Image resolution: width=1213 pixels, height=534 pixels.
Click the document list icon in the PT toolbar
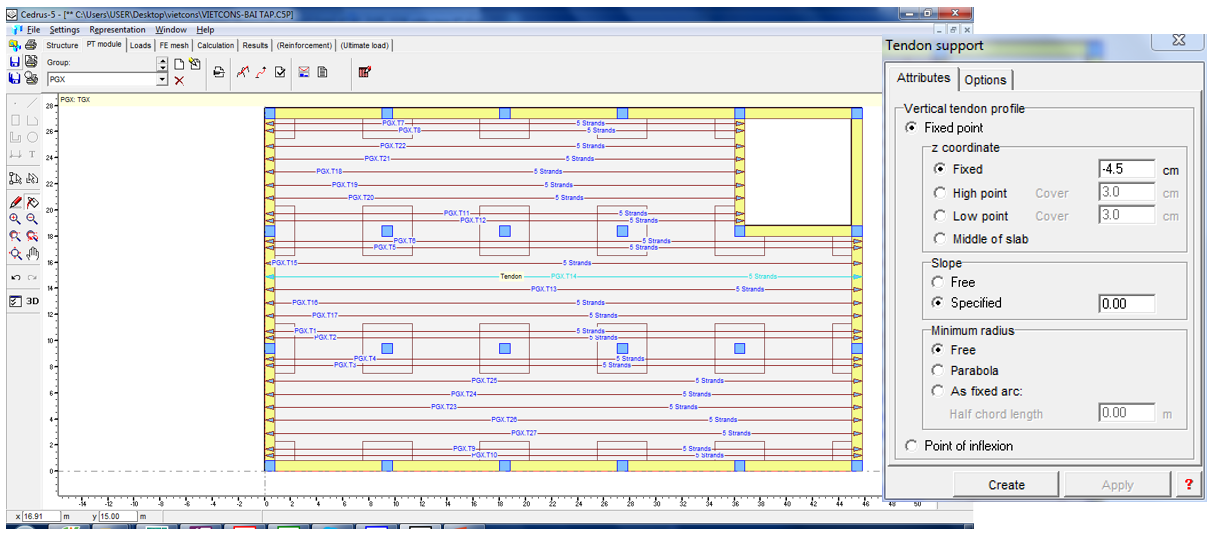click(323, 71)
